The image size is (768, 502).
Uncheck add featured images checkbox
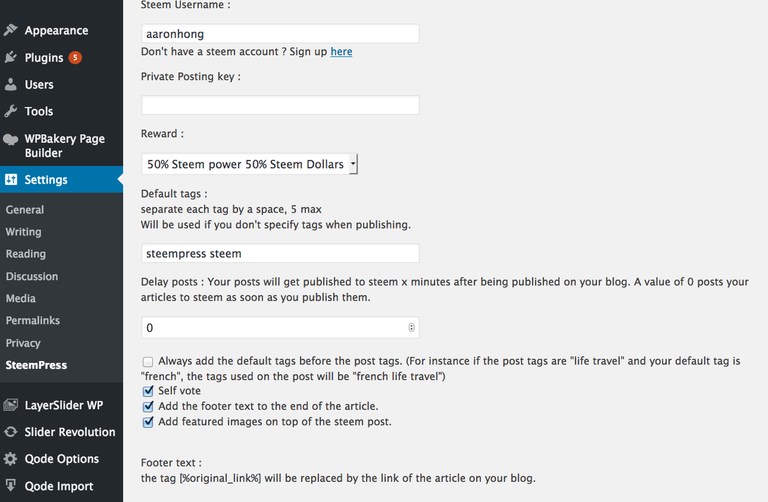tap(148, 422)
